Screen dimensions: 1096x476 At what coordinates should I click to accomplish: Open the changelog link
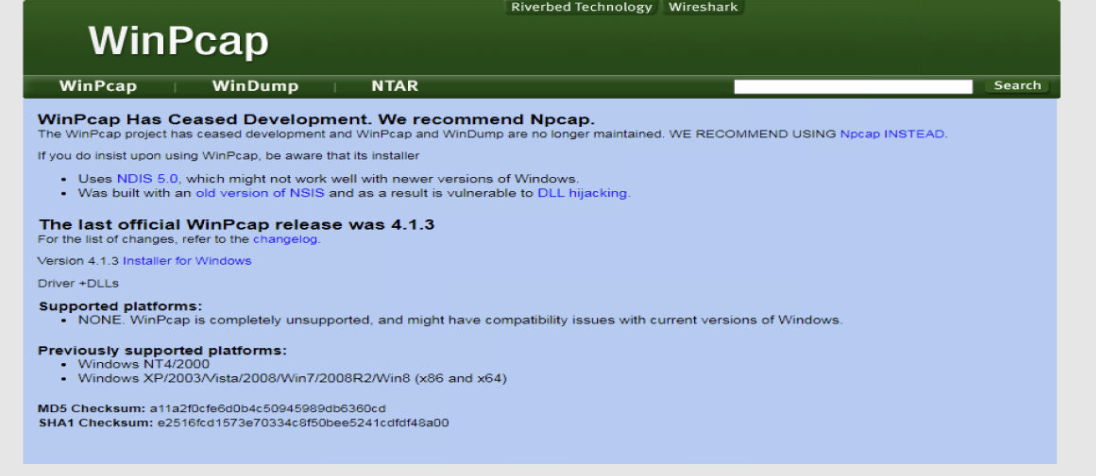click(x=285, y=239)
